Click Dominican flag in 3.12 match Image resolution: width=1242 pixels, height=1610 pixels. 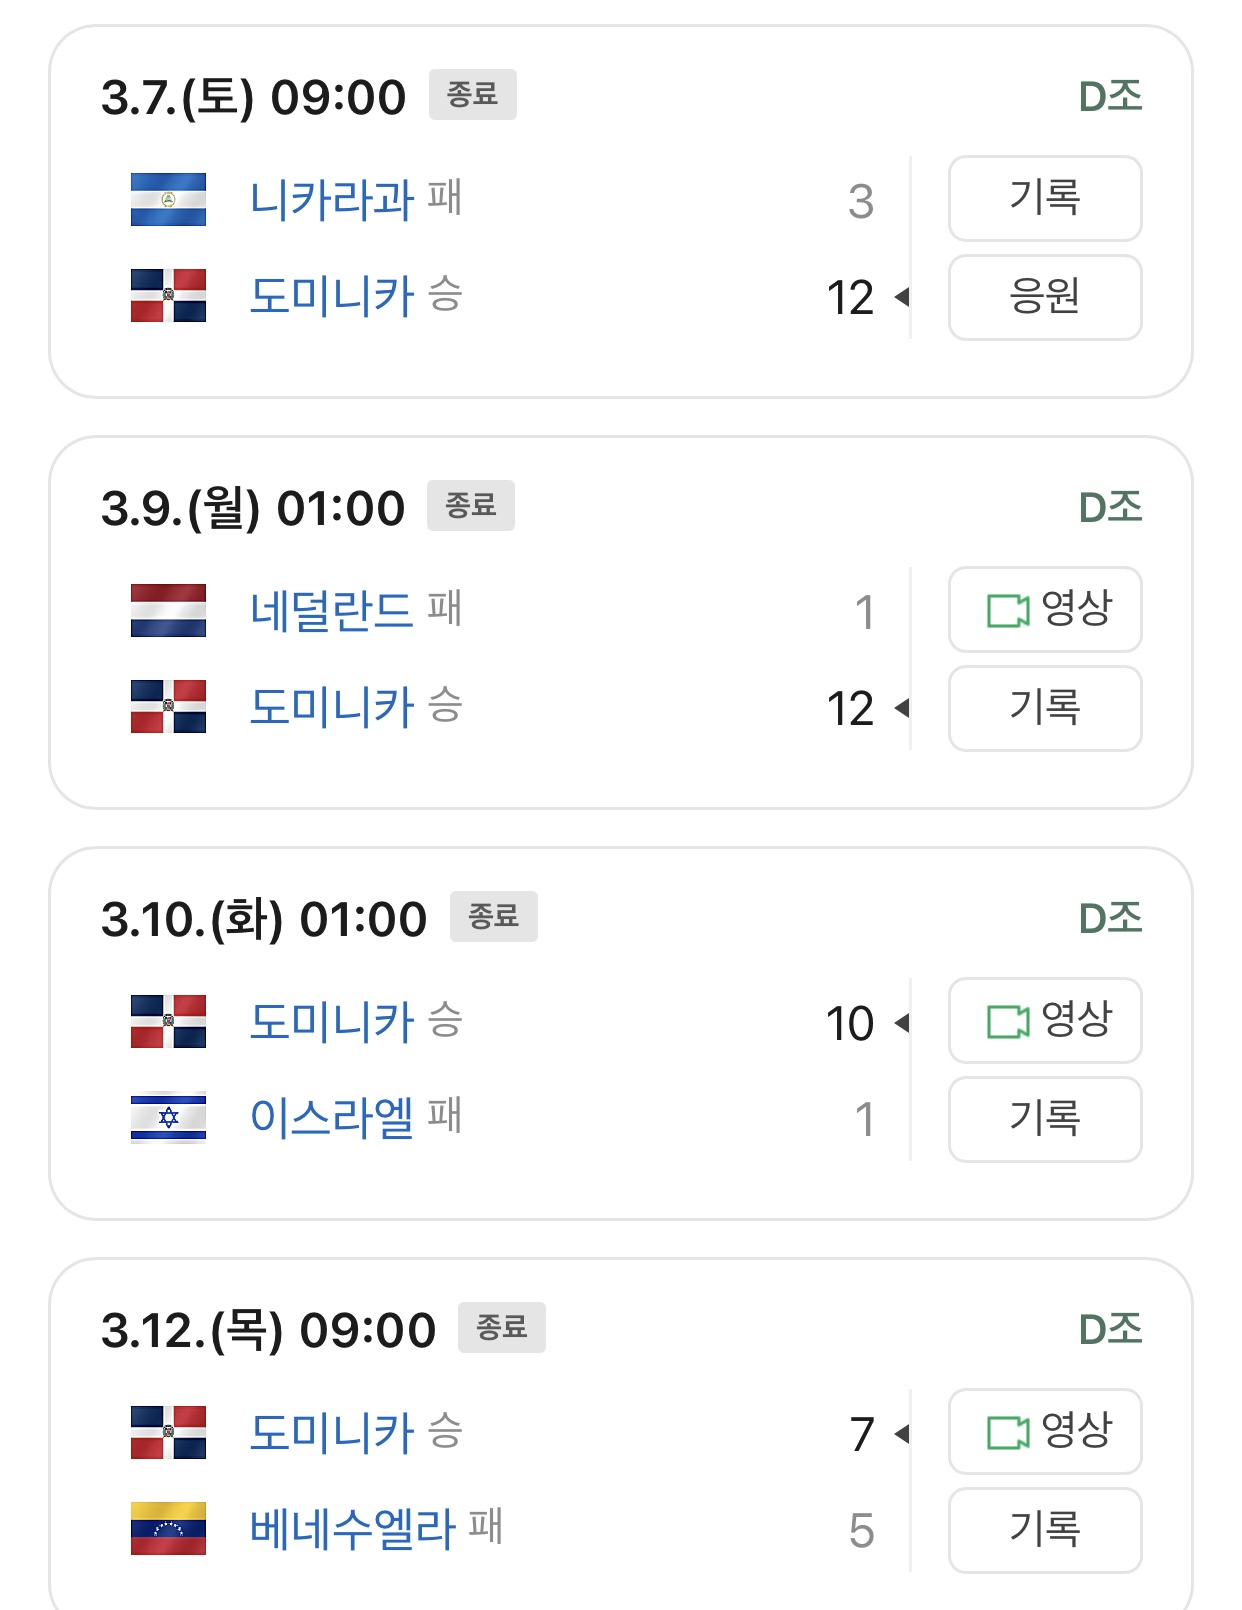click(168, 1432)
